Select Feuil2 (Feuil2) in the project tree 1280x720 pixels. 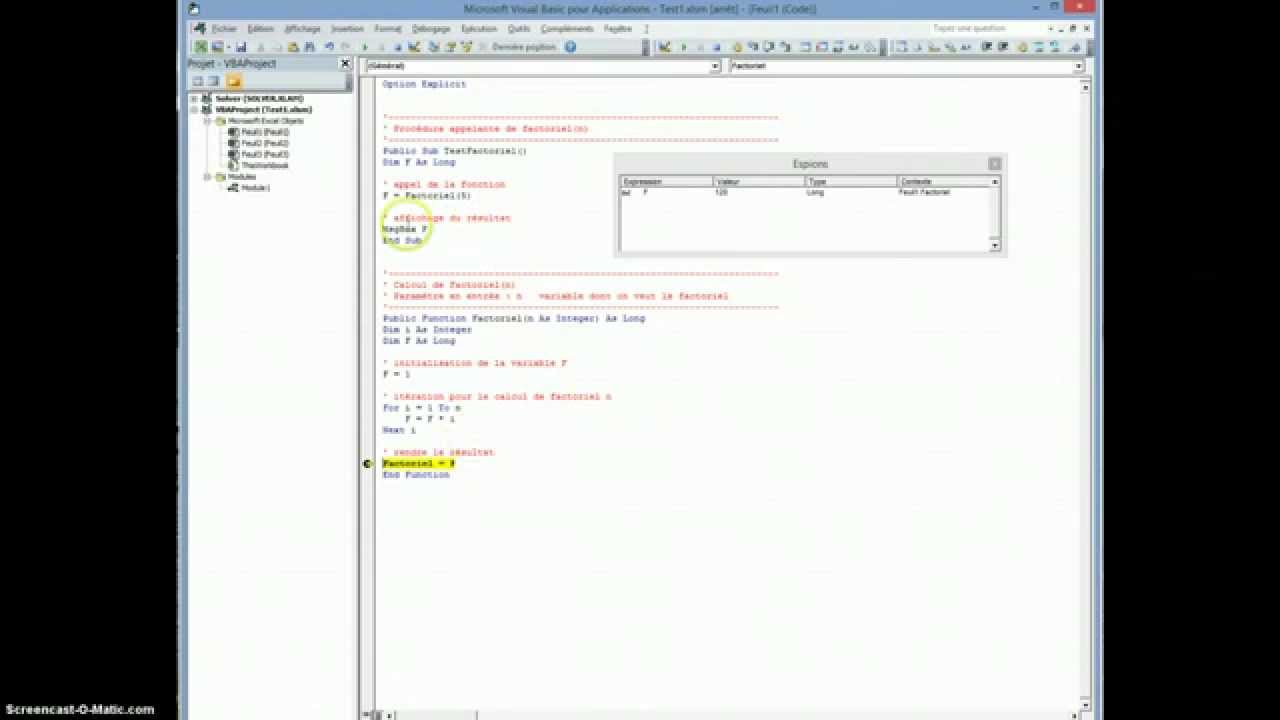[x=265, y=143]
